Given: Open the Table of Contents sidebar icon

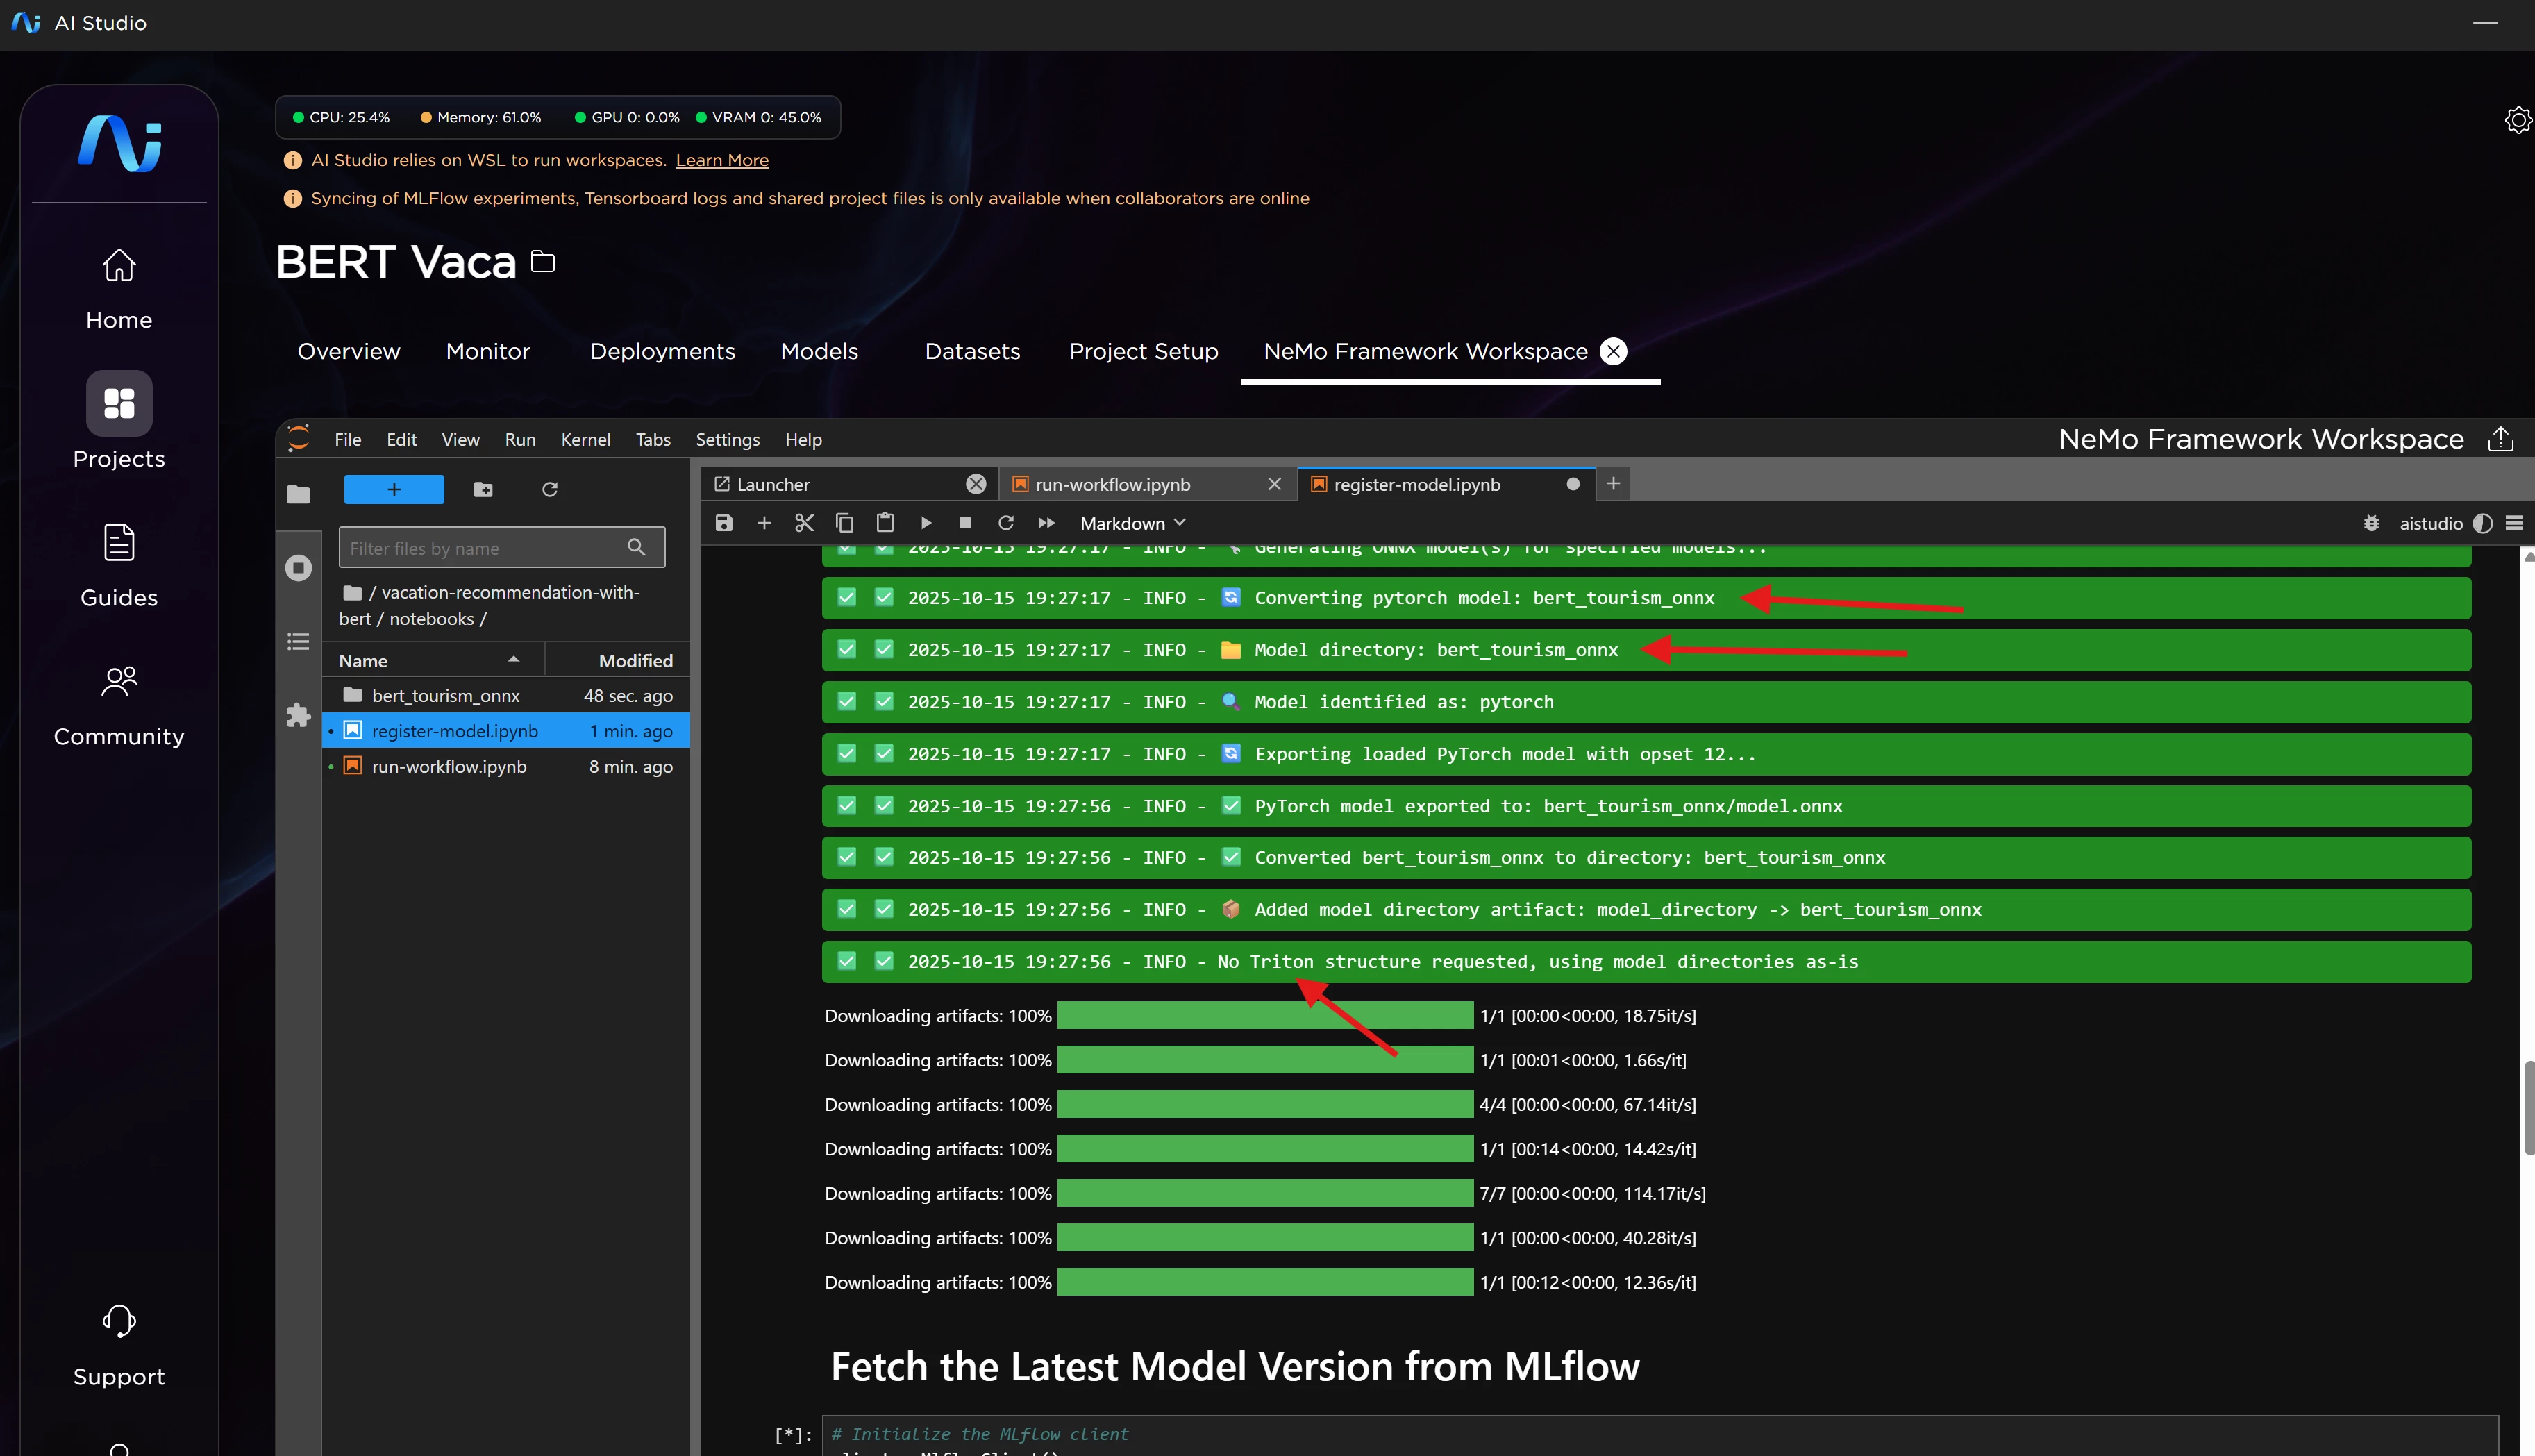Looking at the screenshot, I should pyautogui.click(x=298, y=641).
